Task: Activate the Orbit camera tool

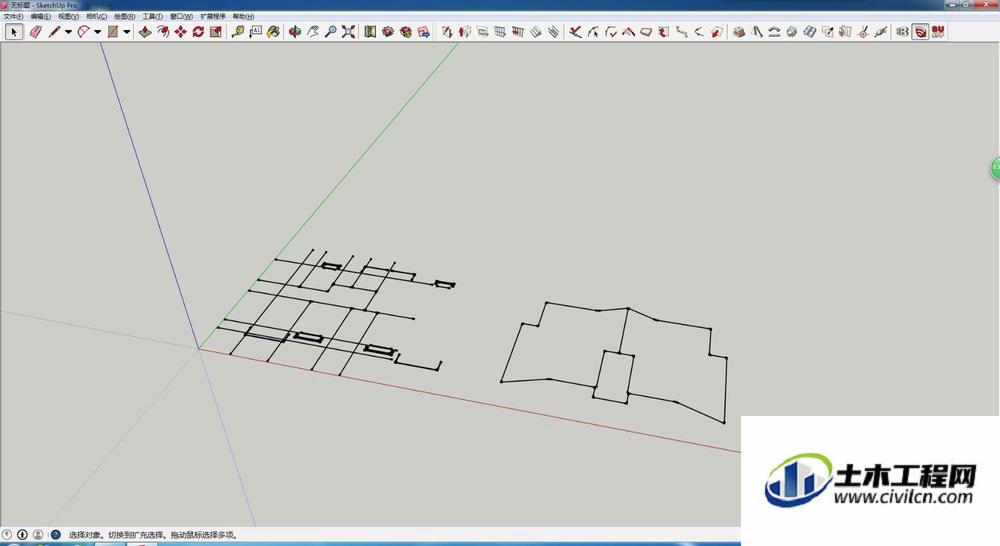Action: [295, 31]
